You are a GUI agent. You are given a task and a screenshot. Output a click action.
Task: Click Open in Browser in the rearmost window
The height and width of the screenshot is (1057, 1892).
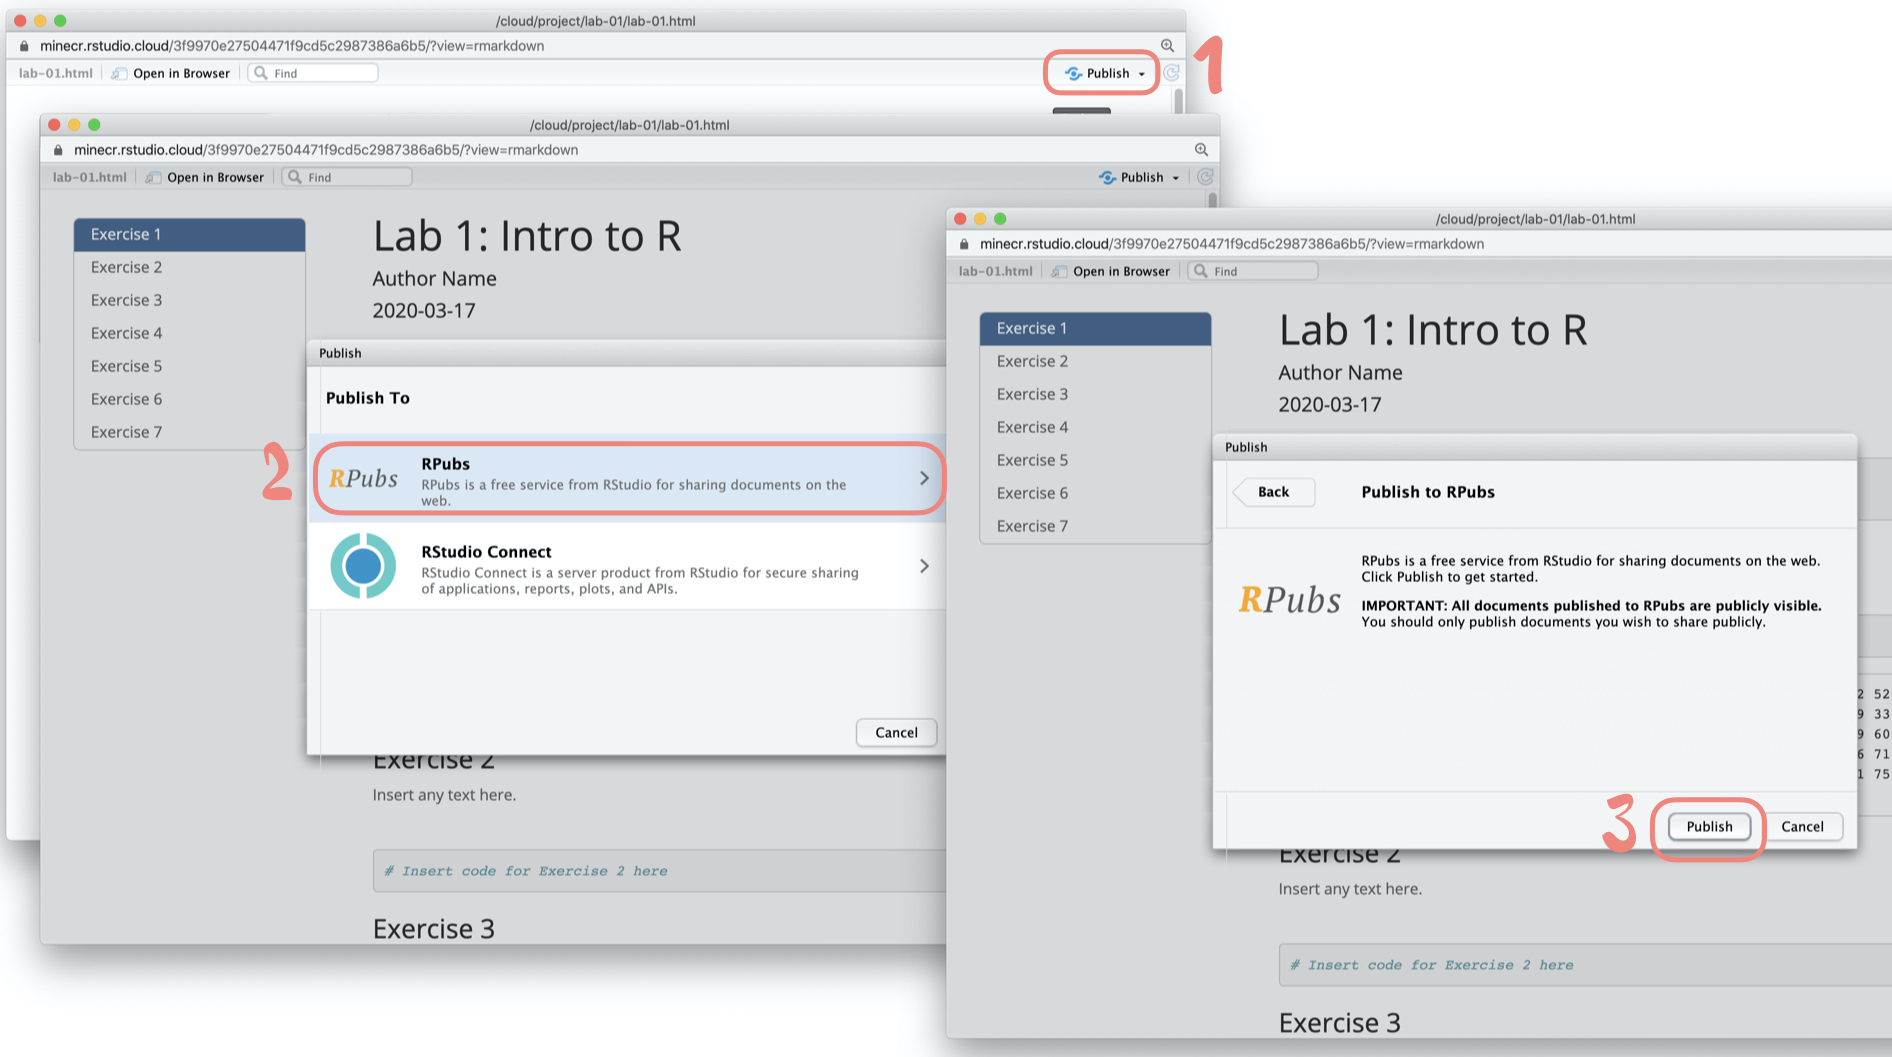pos(181,73)
